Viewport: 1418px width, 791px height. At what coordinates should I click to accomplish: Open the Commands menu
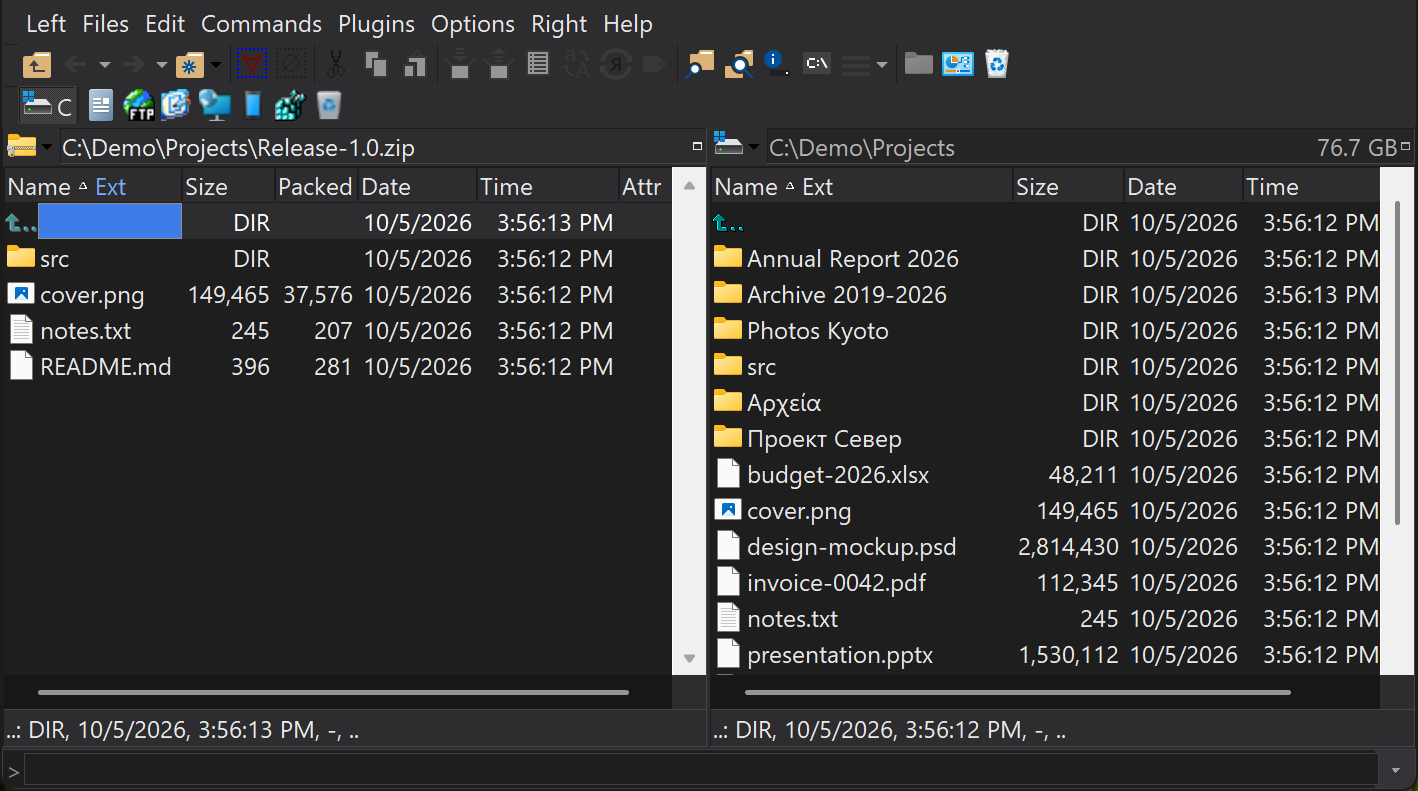pyautogui.click(x=261, y=24)
